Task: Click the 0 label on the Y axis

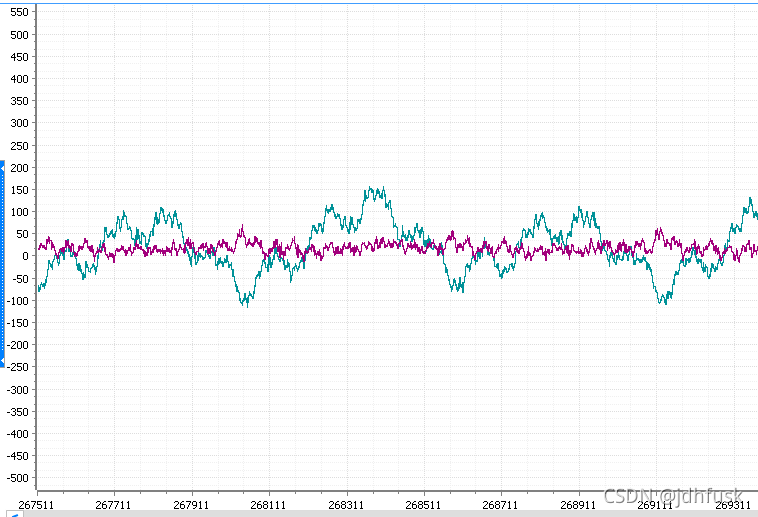Action: [25, 256]
